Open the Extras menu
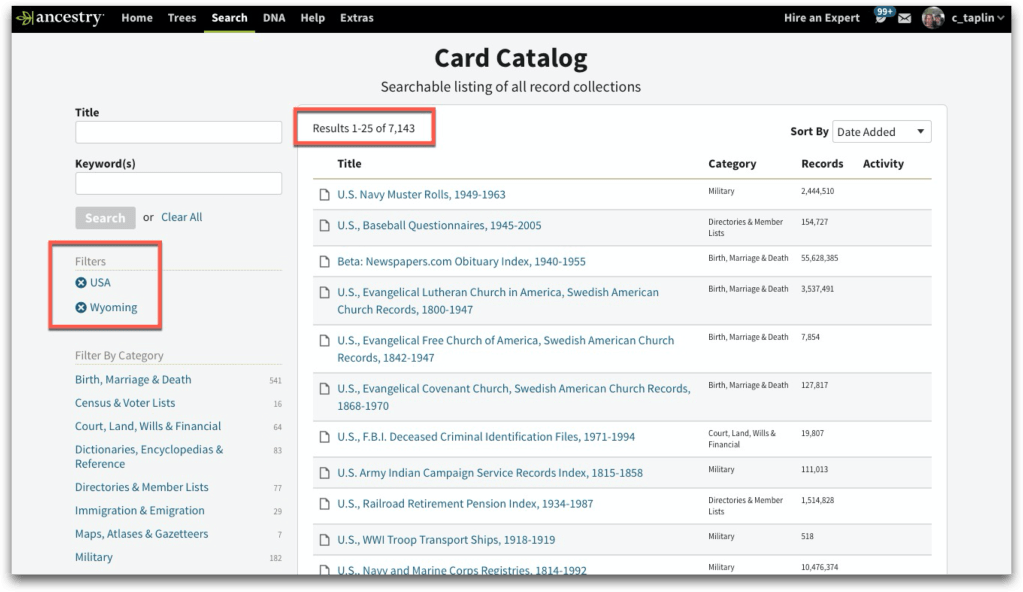Viewport: 1023px width, 592px height. coord(356,18)
